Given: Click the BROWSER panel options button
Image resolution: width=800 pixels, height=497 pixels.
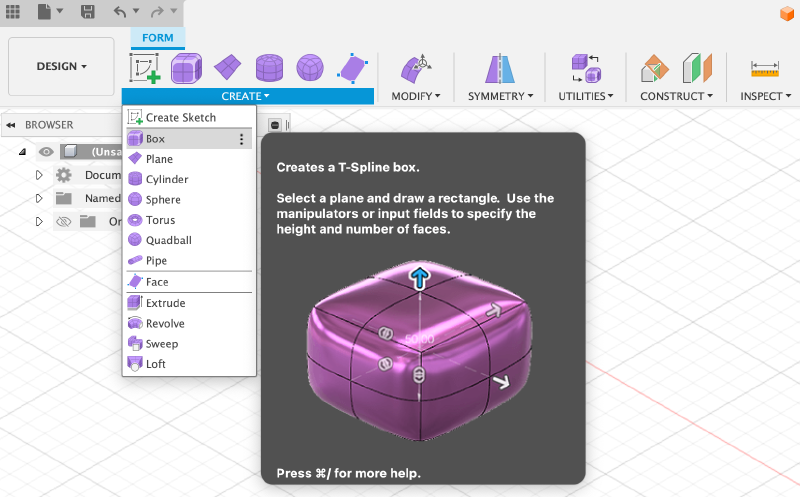Looking at the screenshot, I should [275, 125].
